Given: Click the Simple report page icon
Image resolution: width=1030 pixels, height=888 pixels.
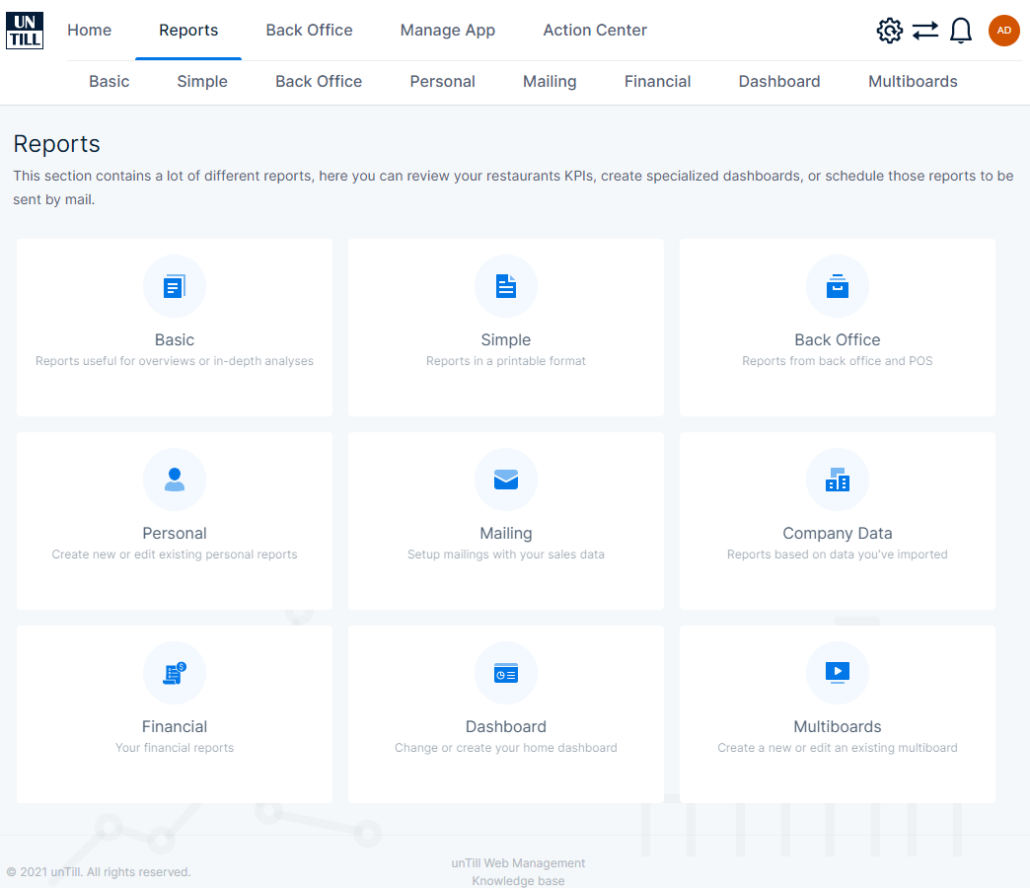Looking at the screenshot, I should click(506, 287).
